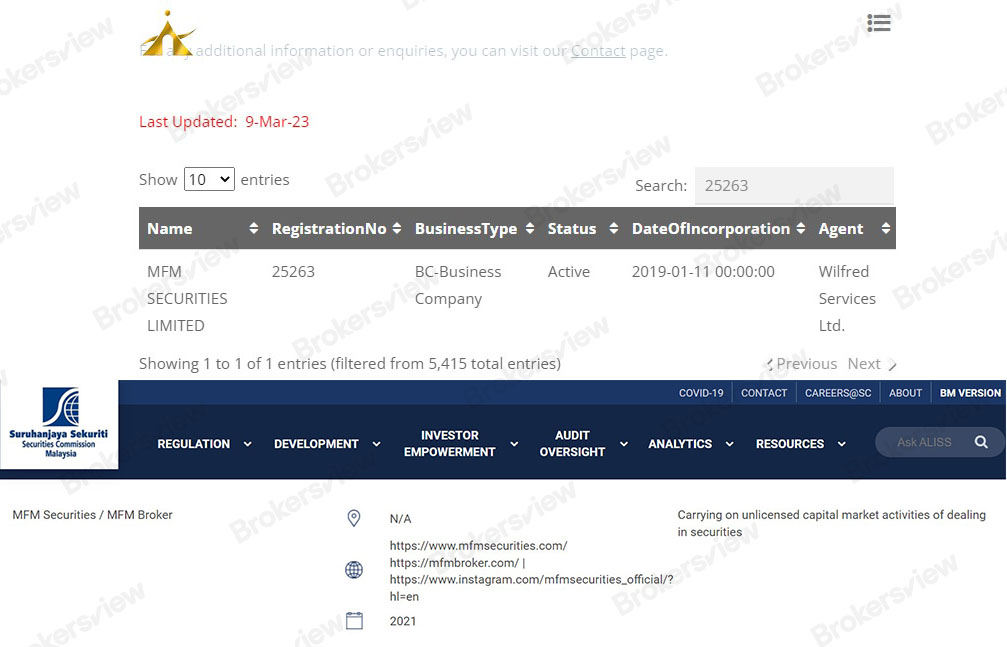Open the DEVELOPMENT menu
The image size is (1007, 647).
(316, 444)
